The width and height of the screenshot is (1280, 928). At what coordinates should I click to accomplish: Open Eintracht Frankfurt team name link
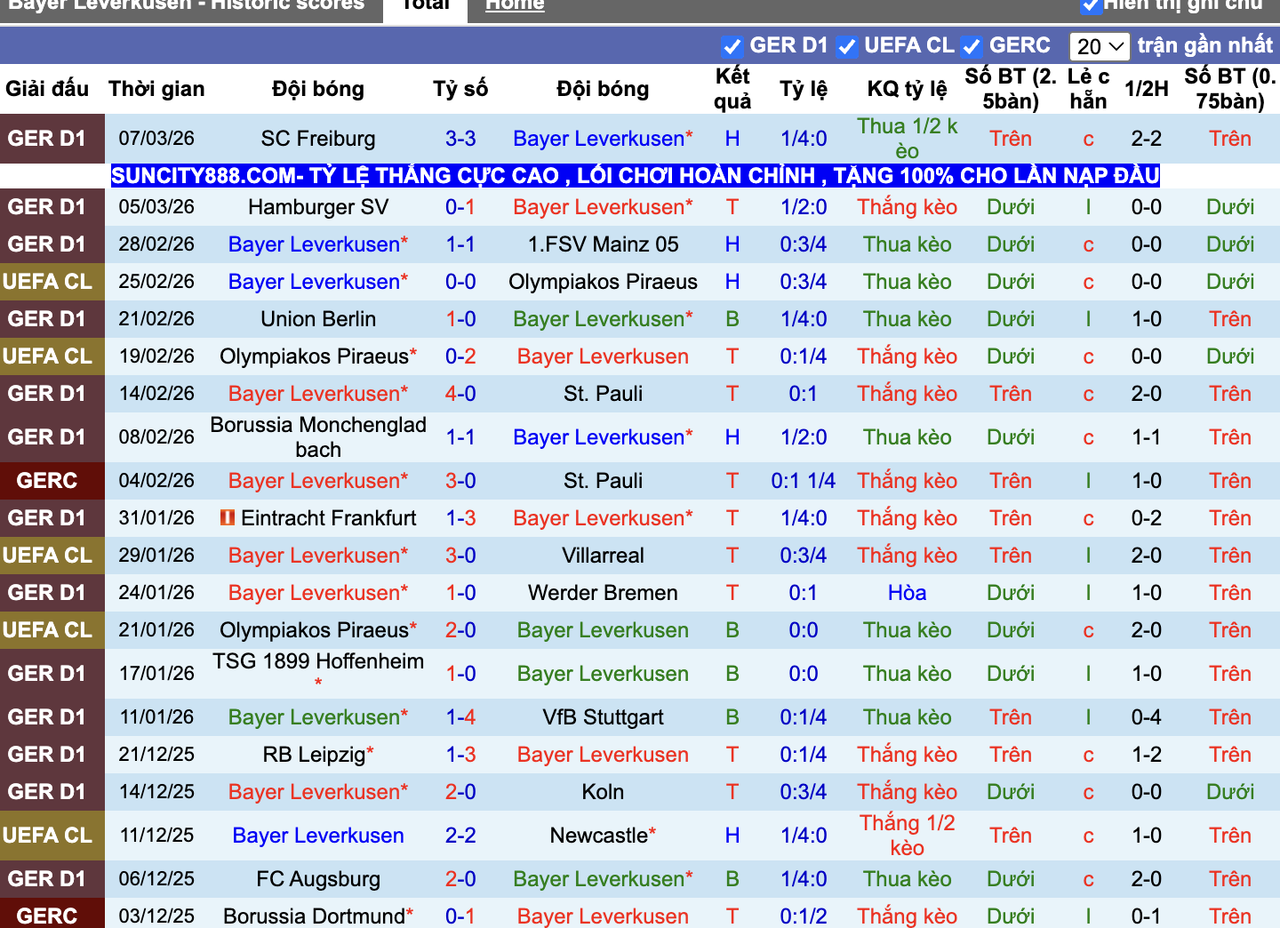[x=329, y=518]
